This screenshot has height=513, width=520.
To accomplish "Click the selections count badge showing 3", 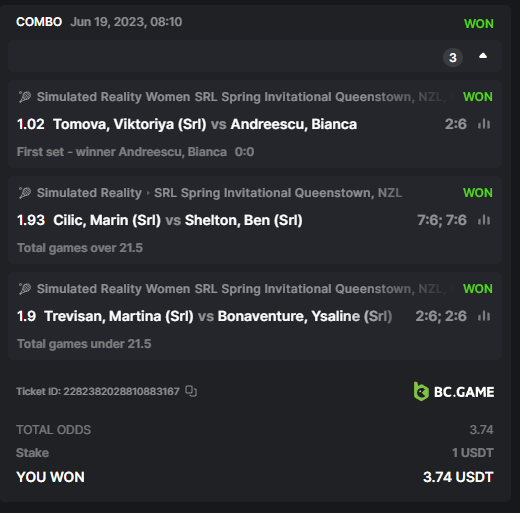I will click(x=453, y=58).
